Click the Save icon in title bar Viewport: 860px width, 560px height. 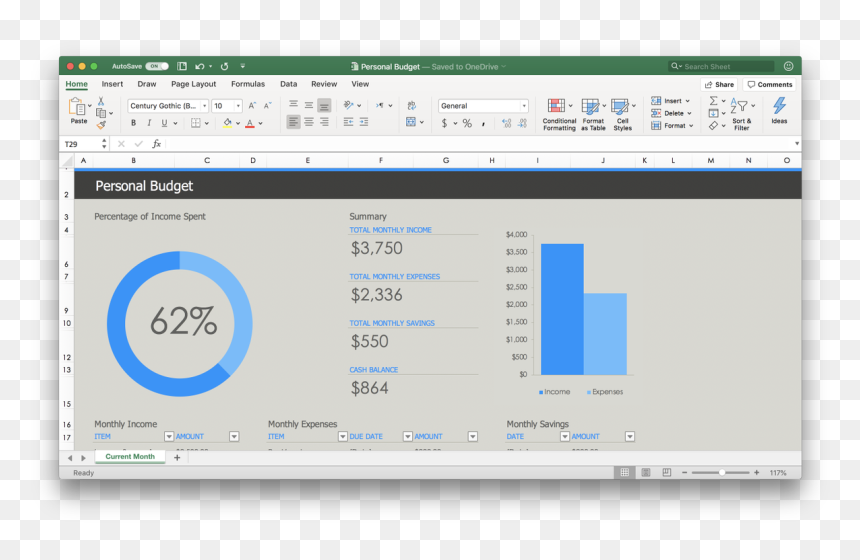point(182,66)
